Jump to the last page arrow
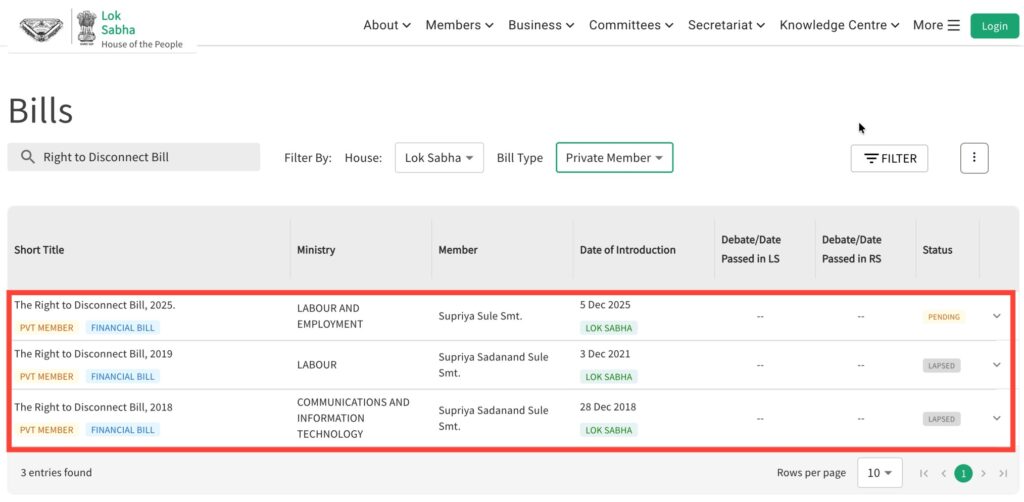 click(1003, 473)
